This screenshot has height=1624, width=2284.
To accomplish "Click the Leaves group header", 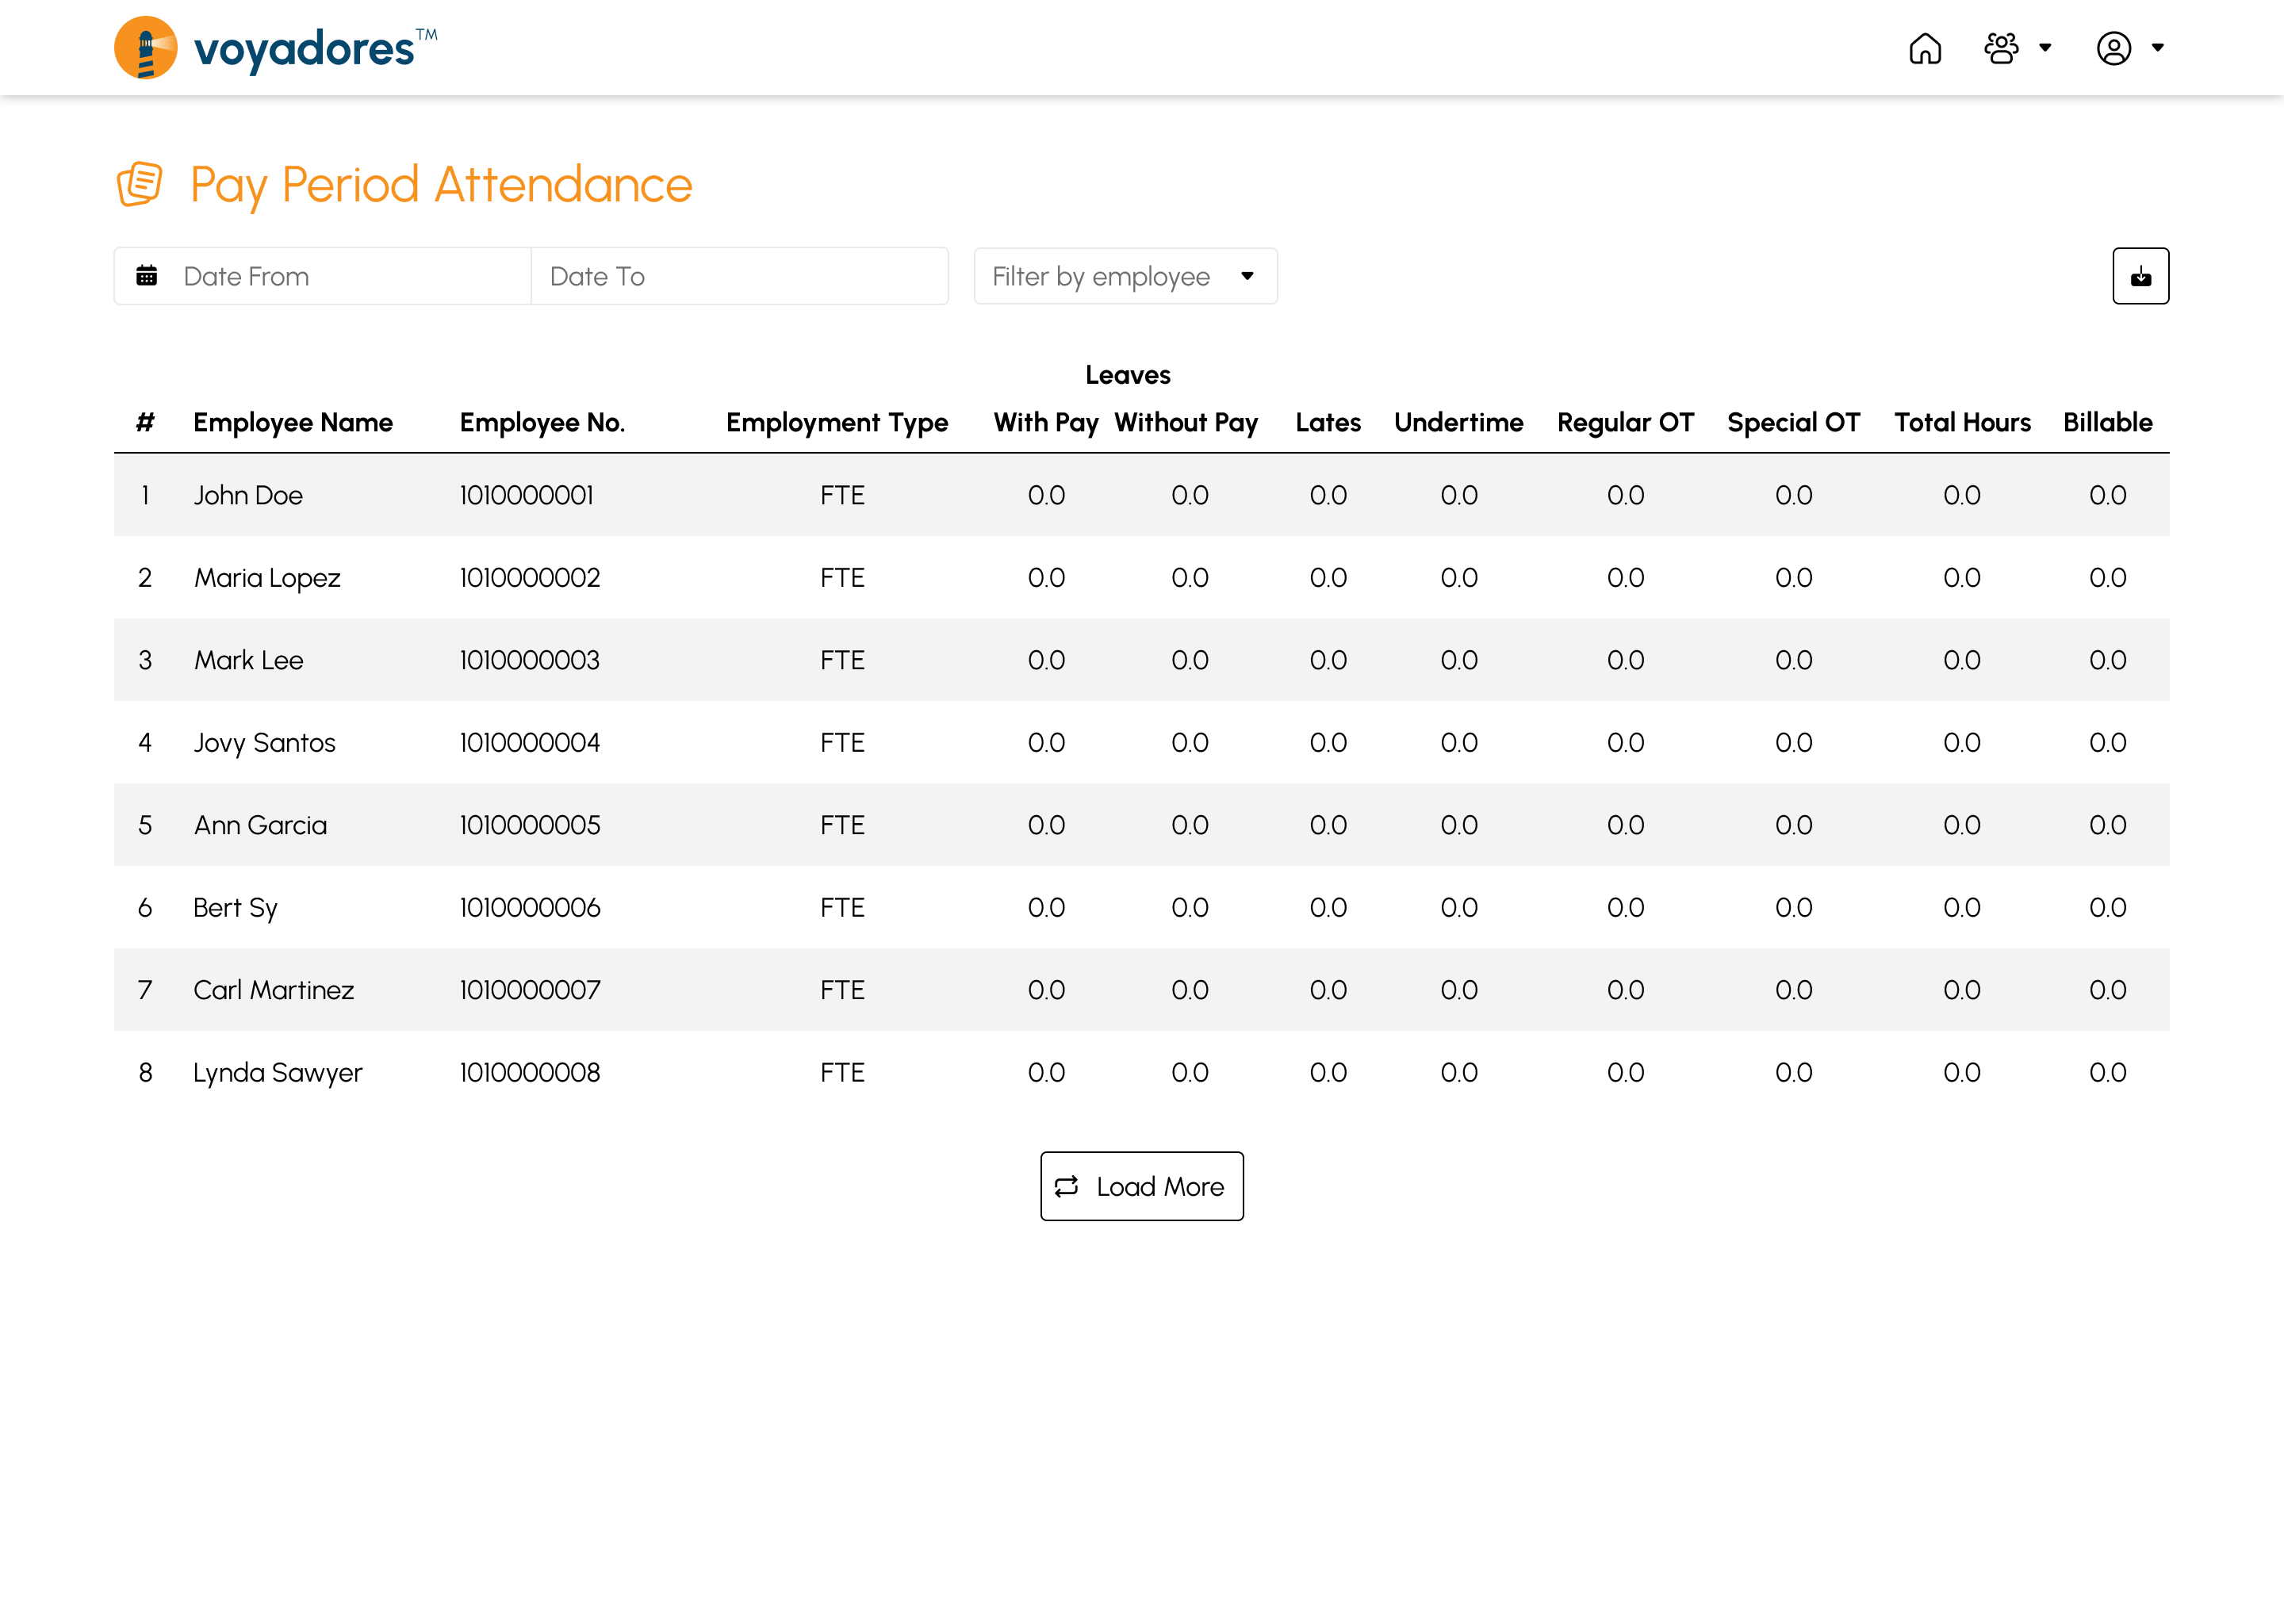I will coord(1127,375).
